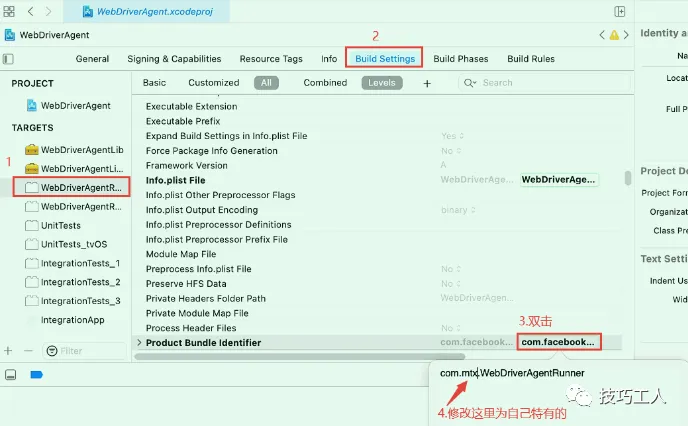This screenshot has height=426, width=688.
Task: Select Private Headers Folder Path setting
Action: point(205,298)
